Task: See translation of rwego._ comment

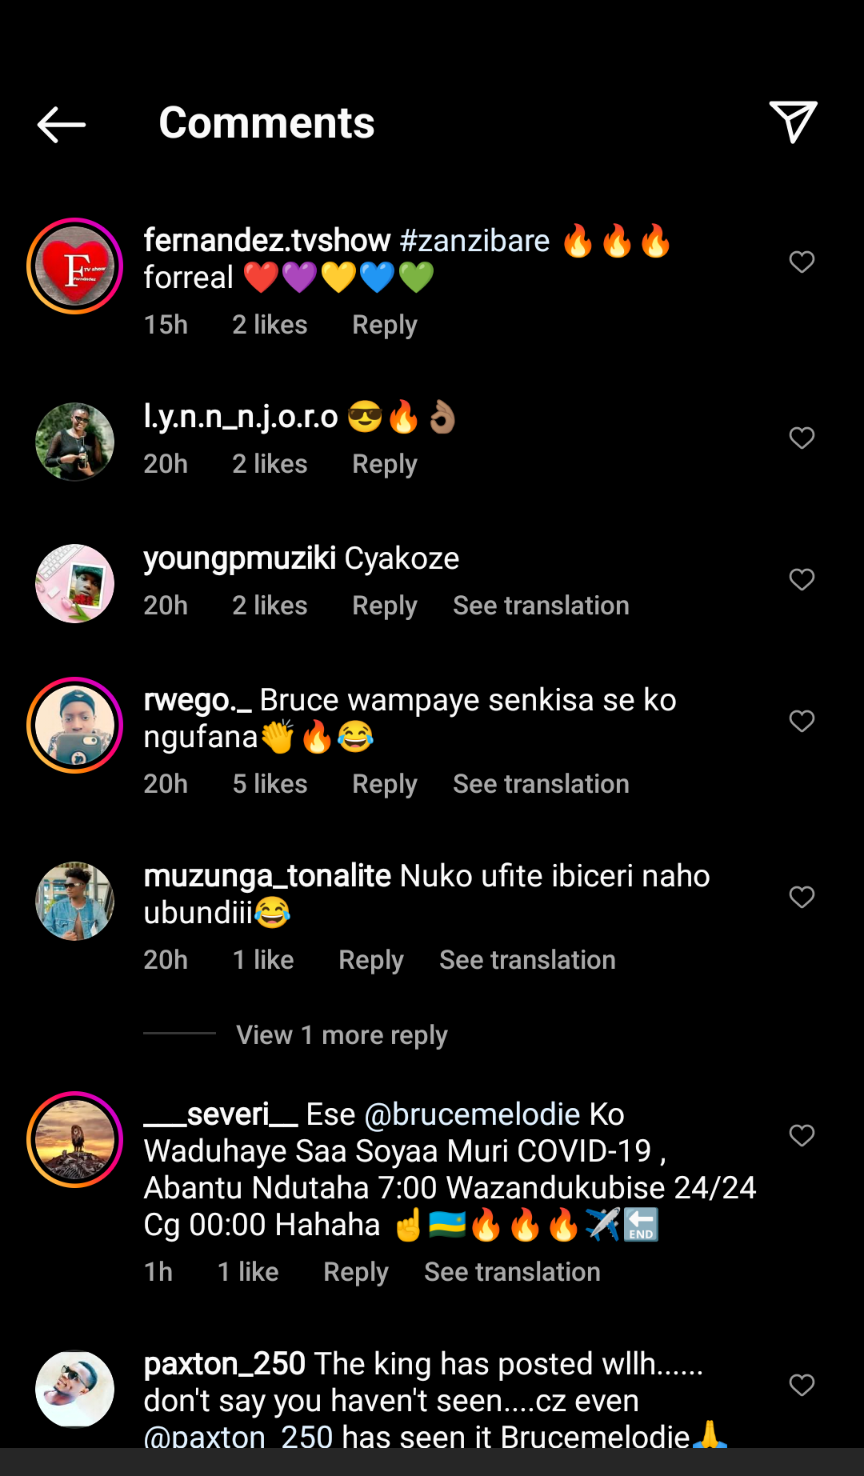Action: tap(540, 784)
